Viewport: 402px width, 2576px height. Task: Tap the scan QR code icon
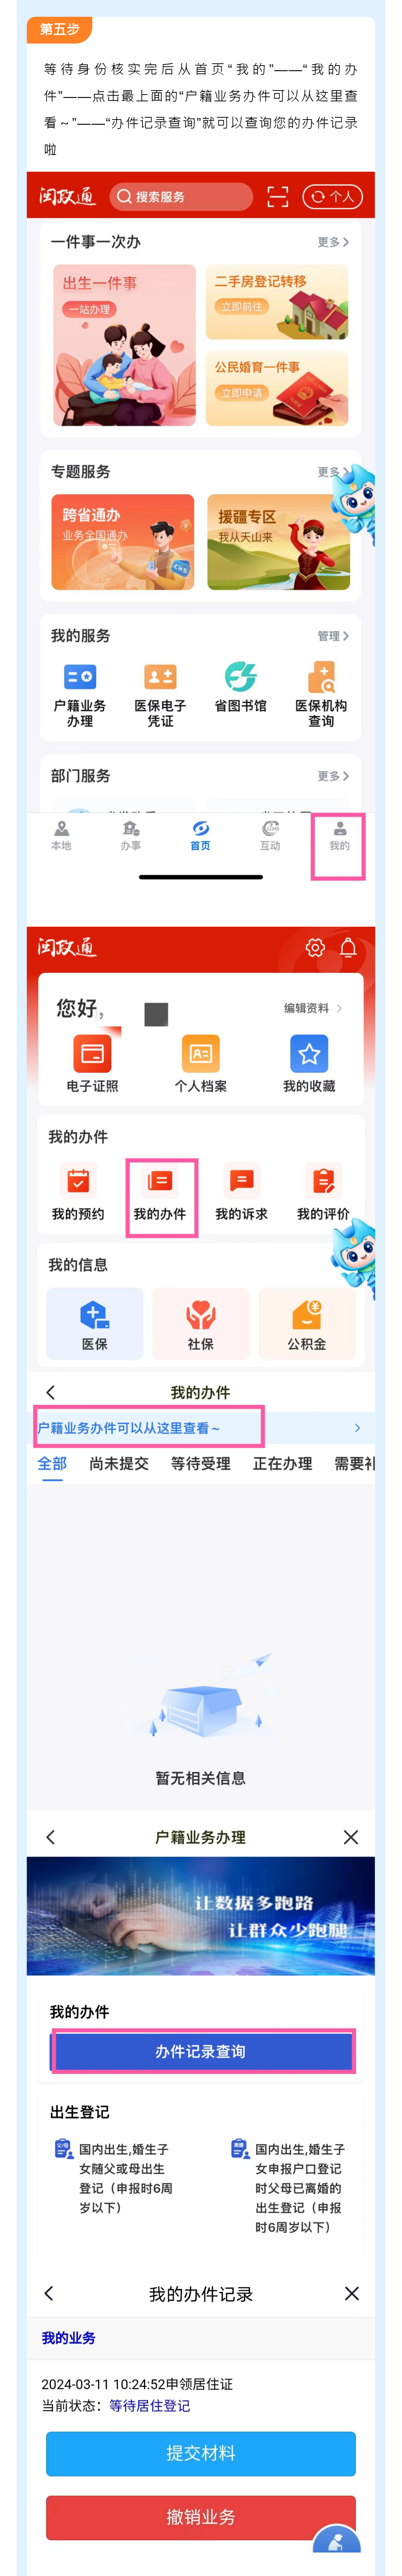[278, 197]
